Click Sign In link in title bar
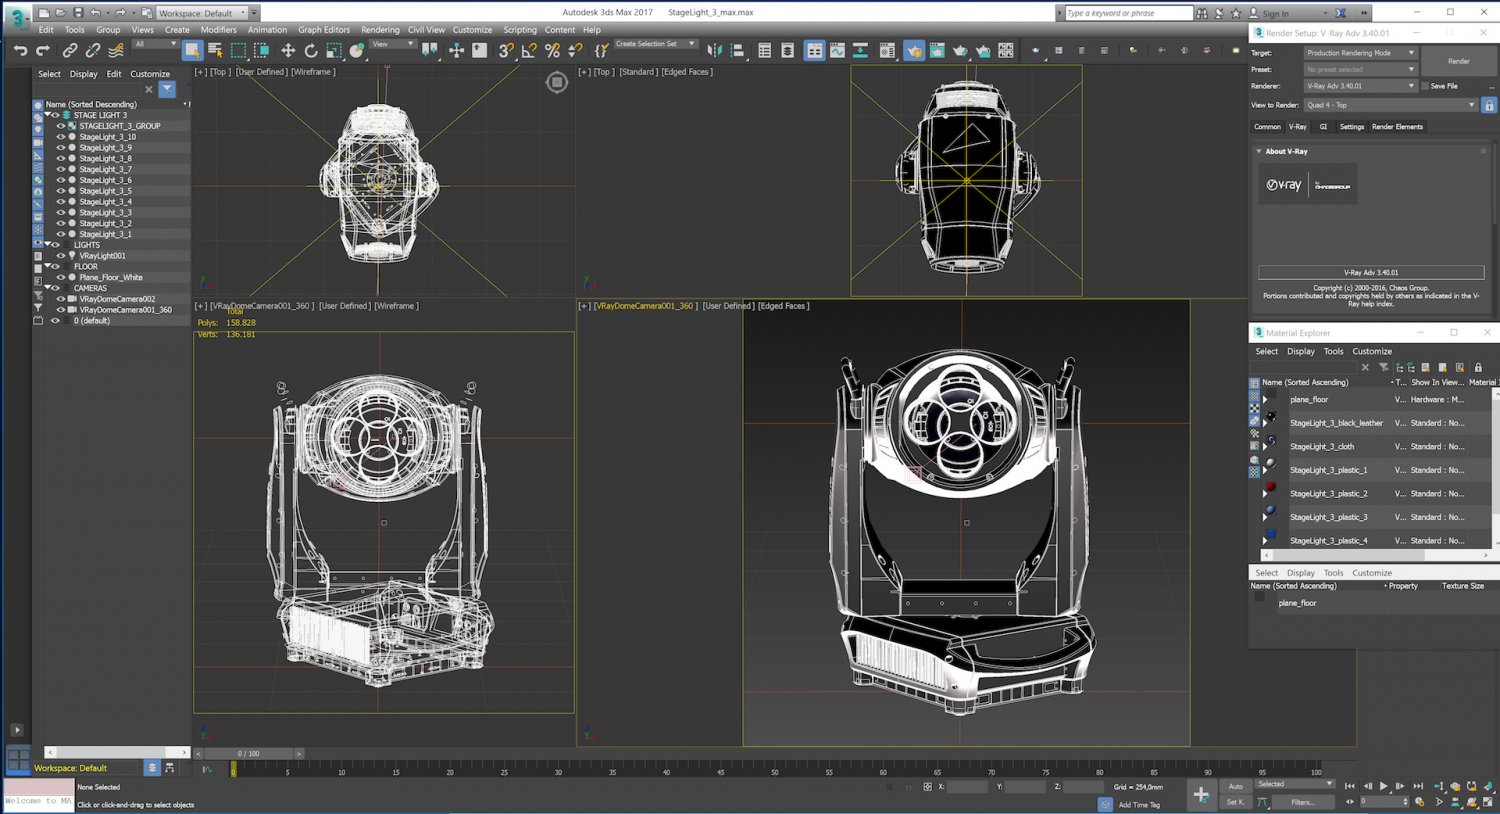Image resolution: width=1500 pixels, height=814 pixels. pyautogui.click(x=1275, y=14)
